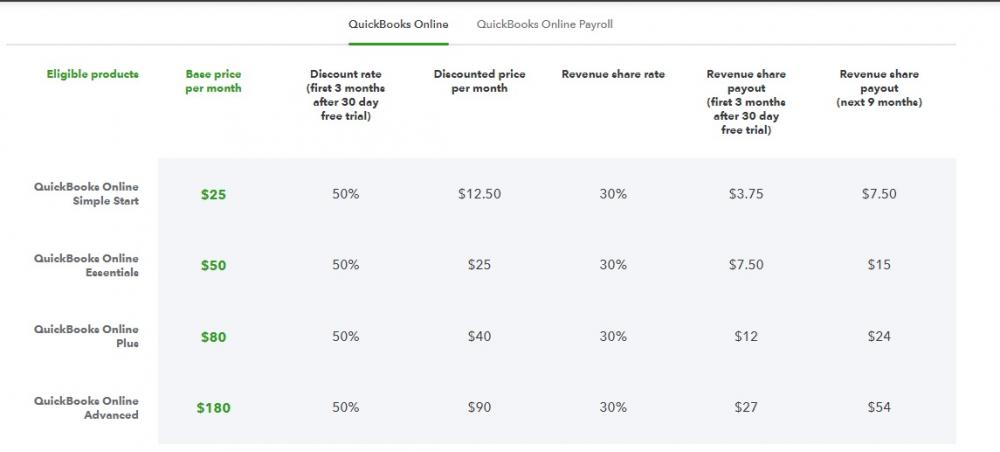Viewport: 1000px width, 452px height.
Task: Click the QuickBooks Online Essentials row label
Action: click(86, 265)
